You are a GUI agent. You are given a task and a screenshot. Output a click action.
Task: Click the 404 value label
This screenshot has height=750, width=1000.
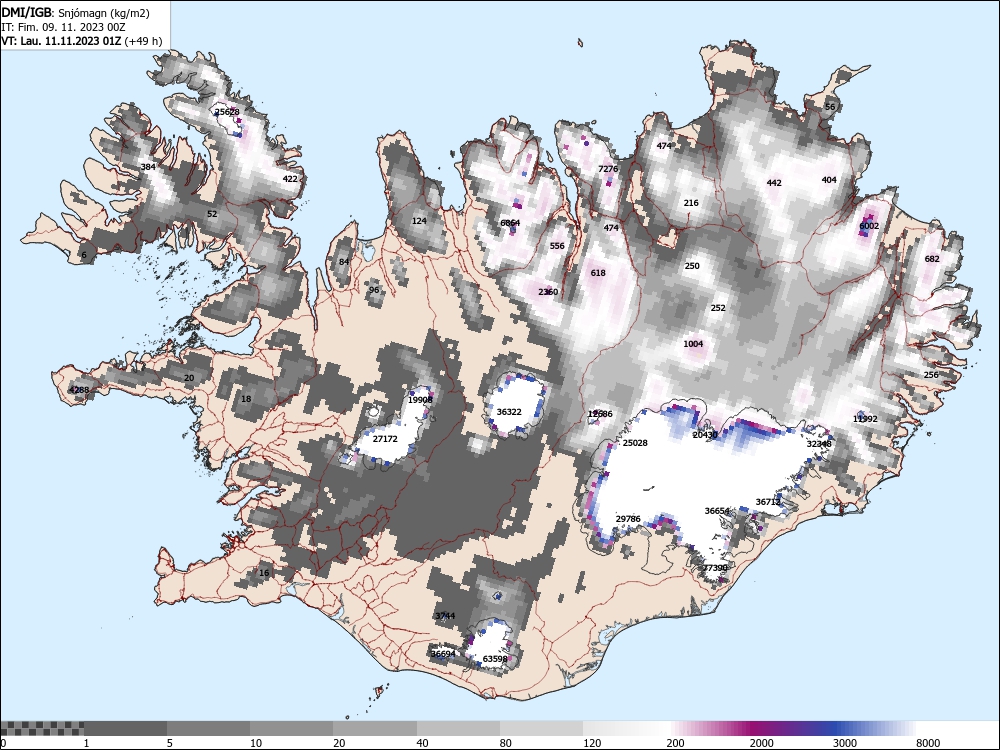coord(828,180)
